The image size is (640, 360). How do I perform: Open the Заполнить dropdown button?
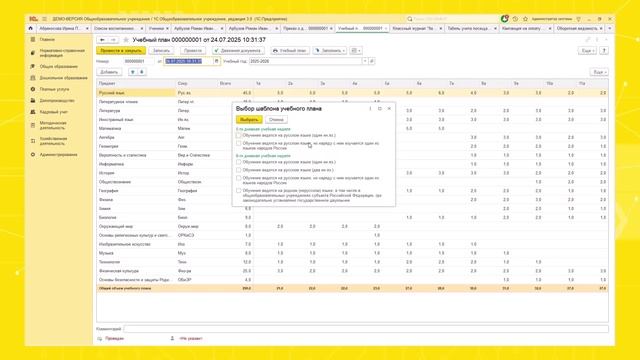pos(330,51)
